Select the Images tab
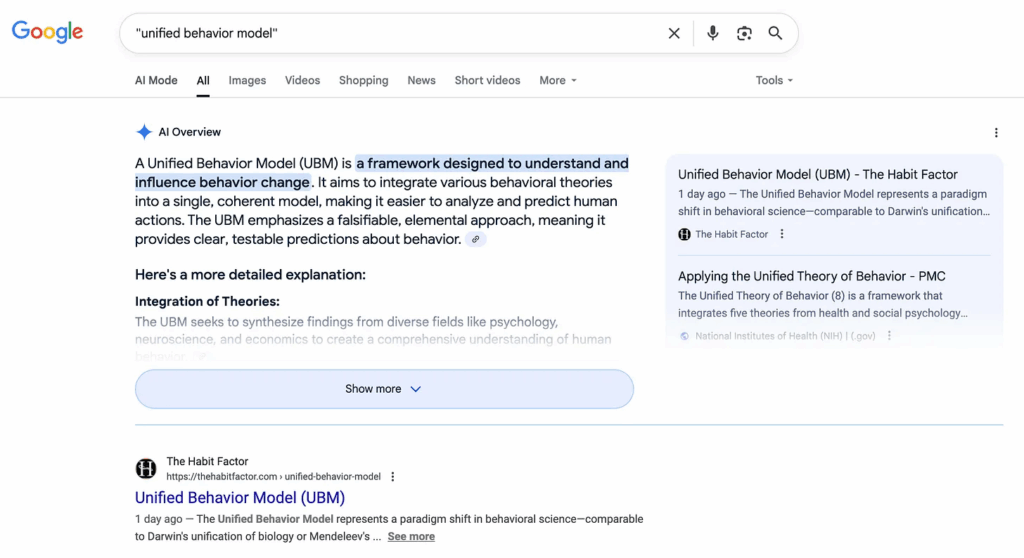1024x558 pixels. (x=247, y=80)
